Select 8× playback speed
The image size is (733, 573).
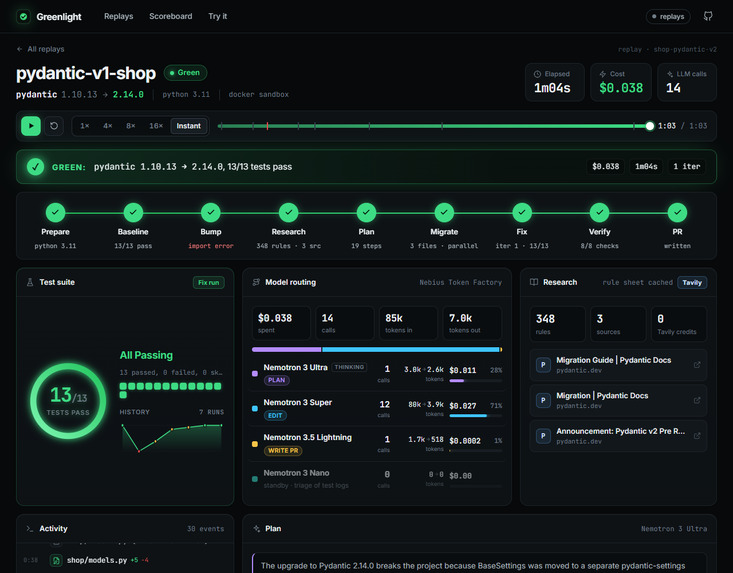point(130,126)
